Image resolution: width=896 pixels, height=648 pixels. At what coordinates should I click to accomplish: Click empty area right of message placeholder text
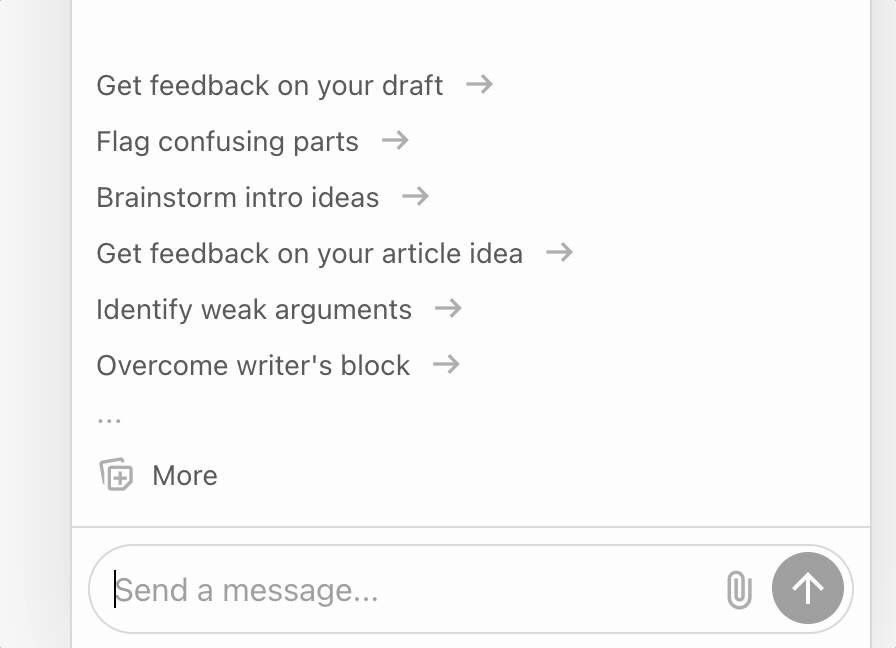coord(550,590)
